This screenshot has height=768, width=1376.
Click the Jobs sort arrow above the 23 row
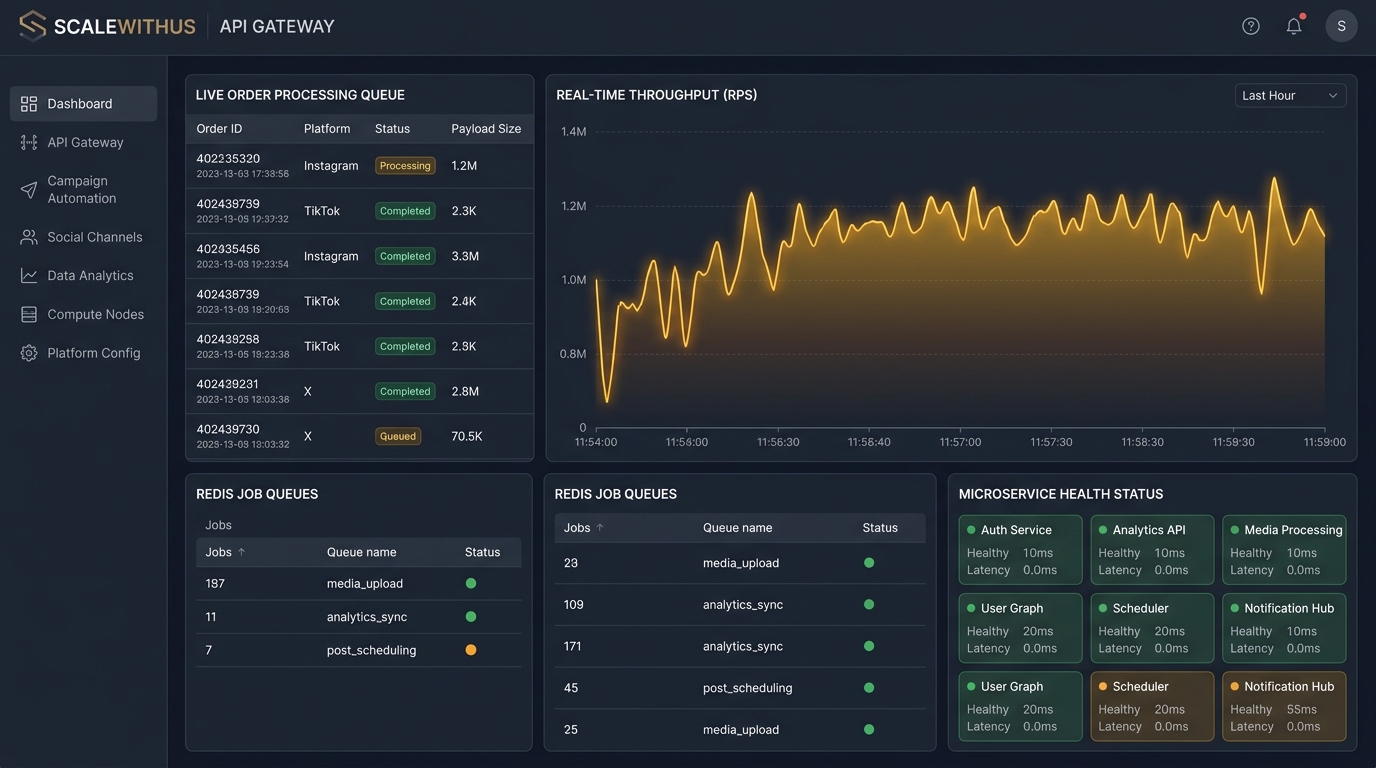click(x=600, y=528)
